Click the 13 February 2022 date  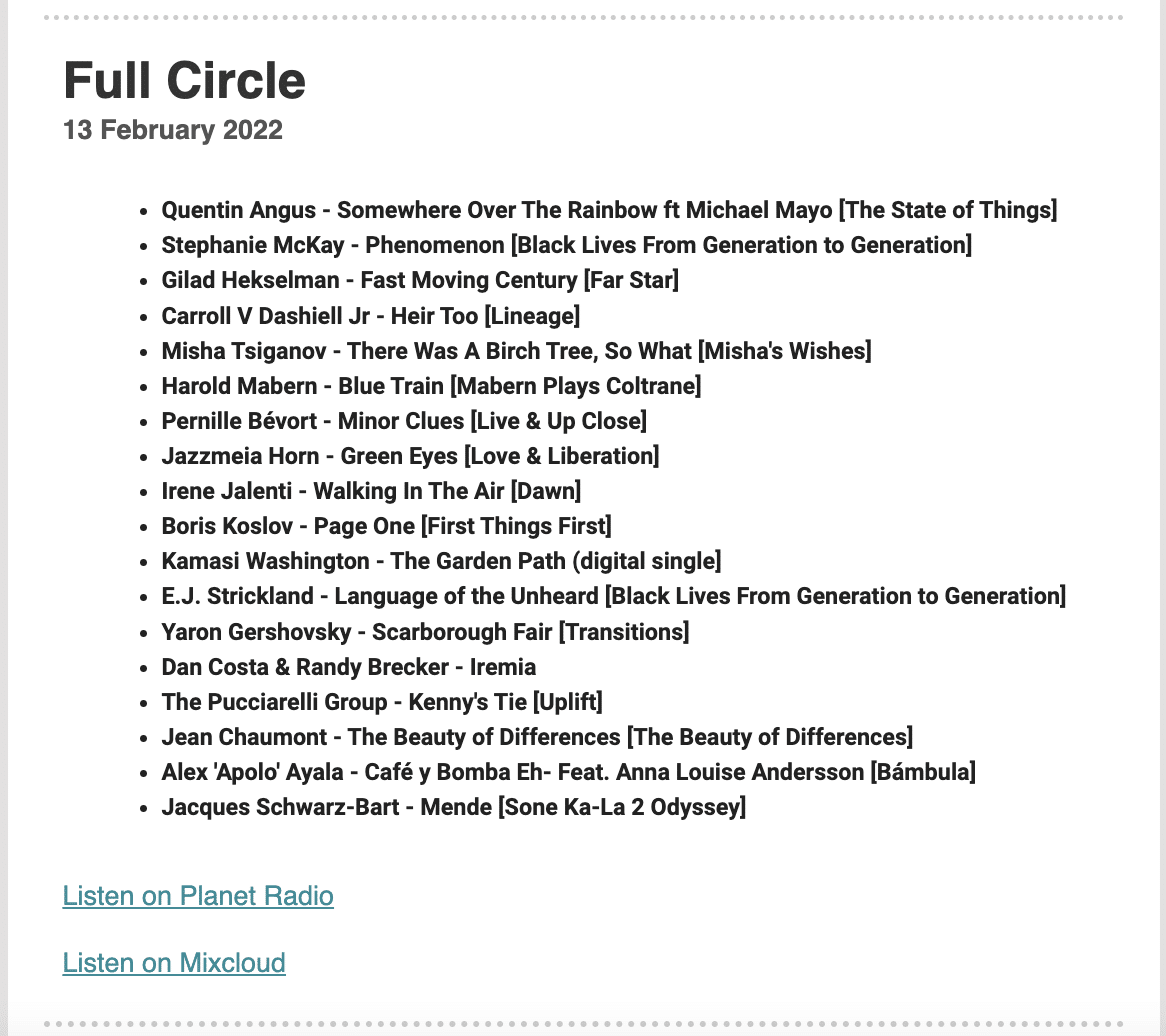173,129
